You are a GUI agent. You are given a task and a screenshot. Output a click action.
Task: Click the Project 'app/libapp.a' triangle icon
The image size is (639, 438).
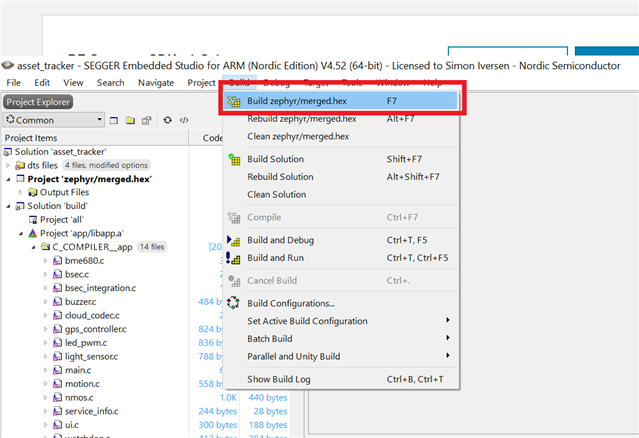(x=33, y=233)
